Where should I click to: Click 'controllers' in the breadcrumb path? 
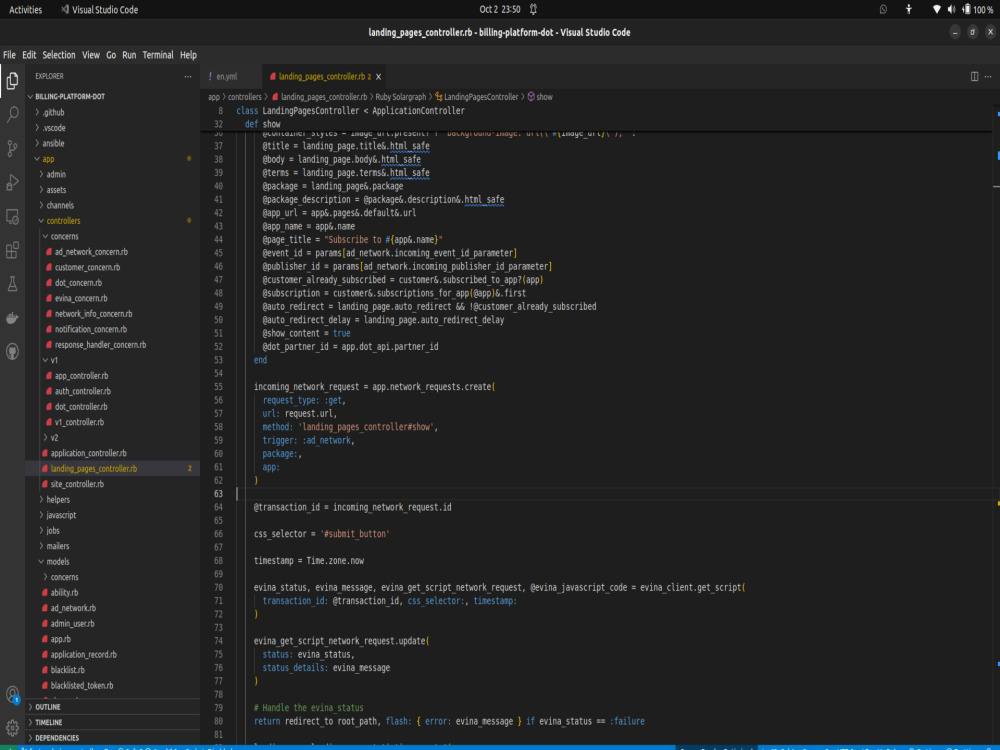[x=245, y=97]
